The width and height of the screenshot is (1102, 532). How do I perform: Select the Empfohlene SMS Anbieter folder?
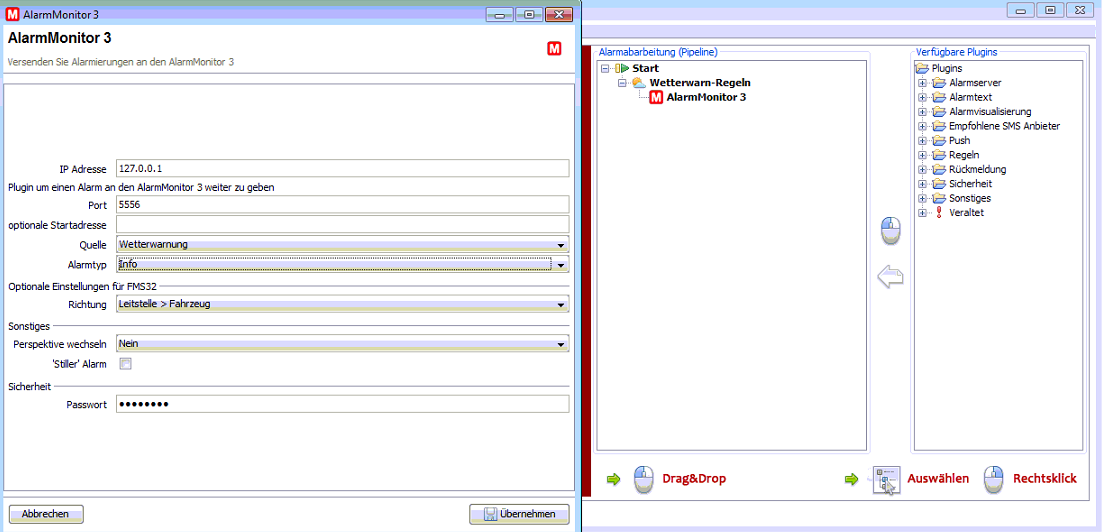coord(1004,126)
